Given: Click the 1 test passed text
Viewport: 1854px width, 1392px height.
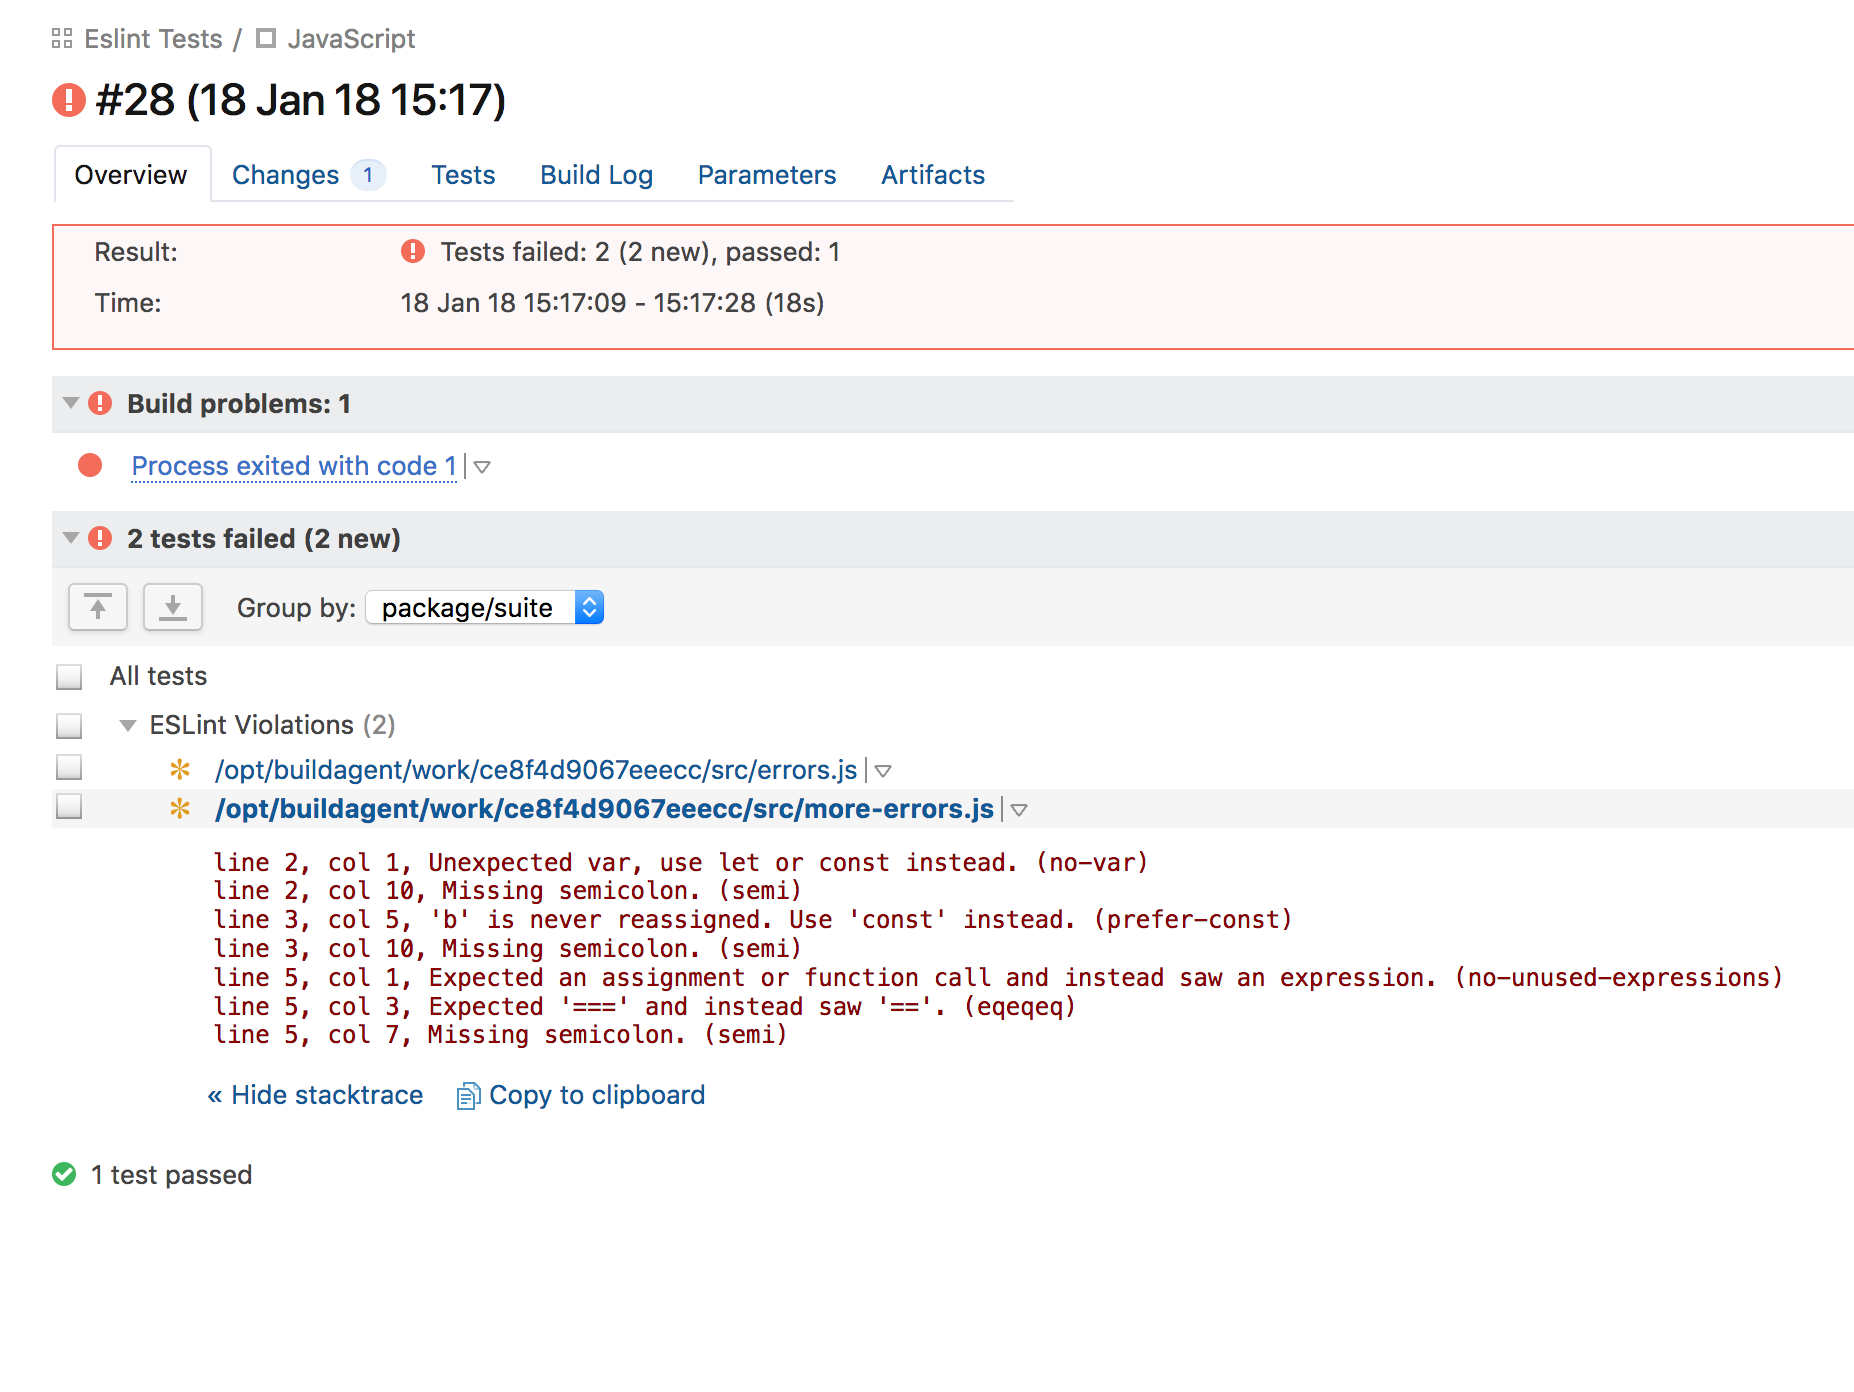Looking at the screenshot, I should pyautogui.click(x=171, y=1175).
